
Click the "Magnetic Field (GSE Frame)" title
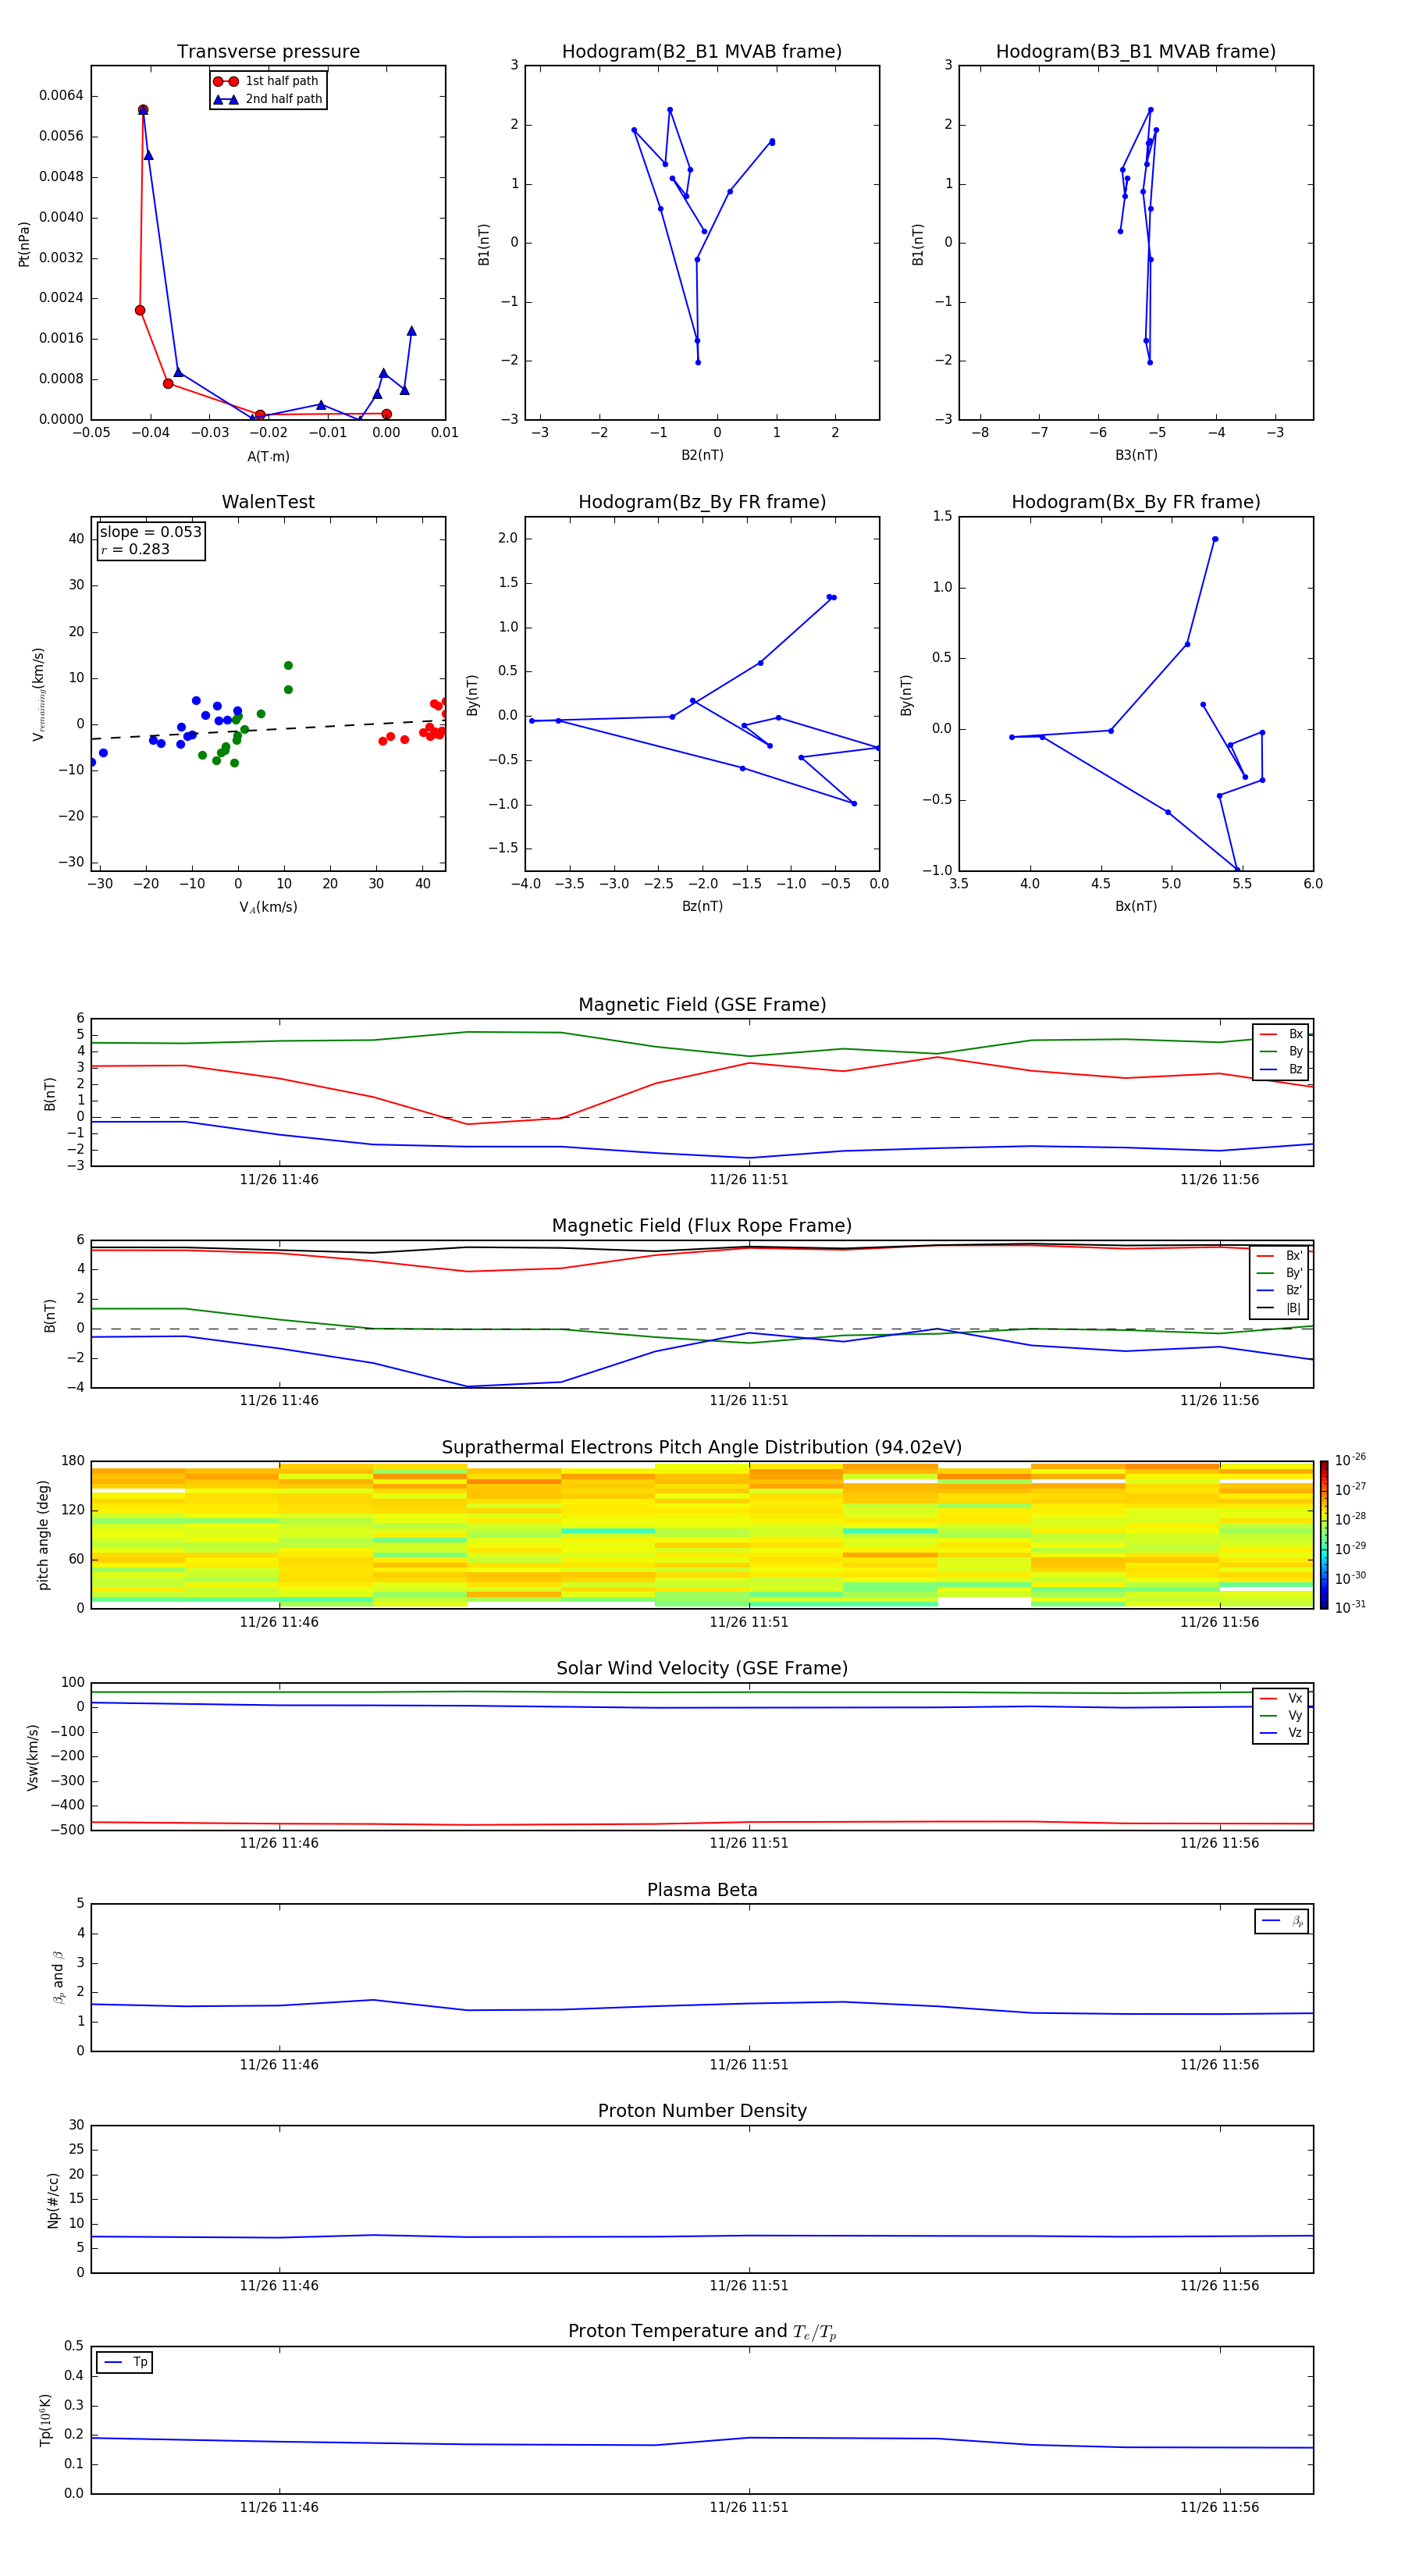[702, 1005]
